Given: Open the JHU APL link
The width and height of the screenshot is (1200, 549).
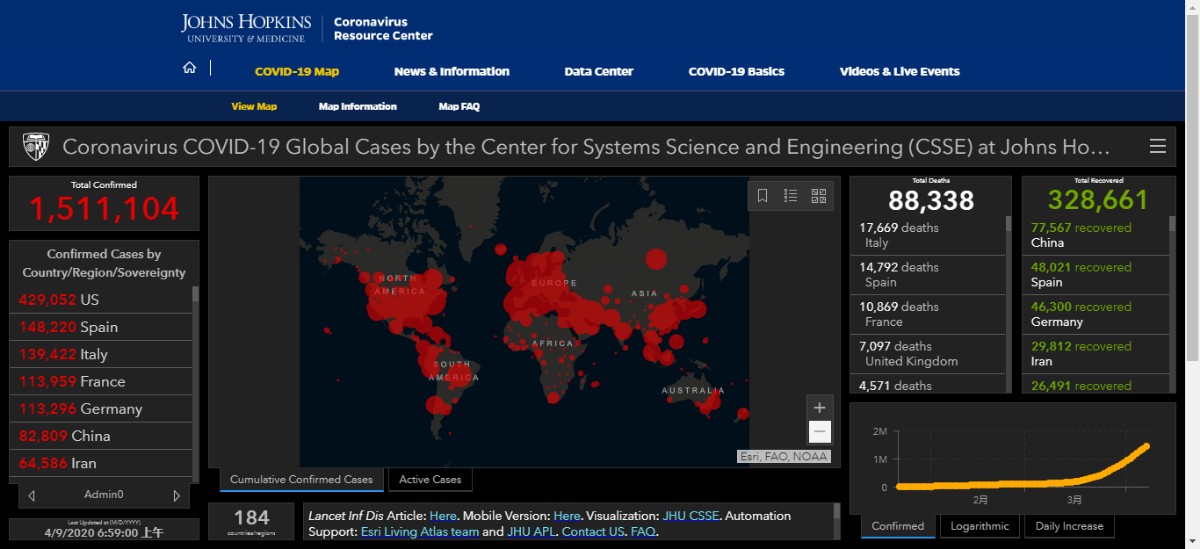Looking at the screenshot, I should (x=531, y=532).
